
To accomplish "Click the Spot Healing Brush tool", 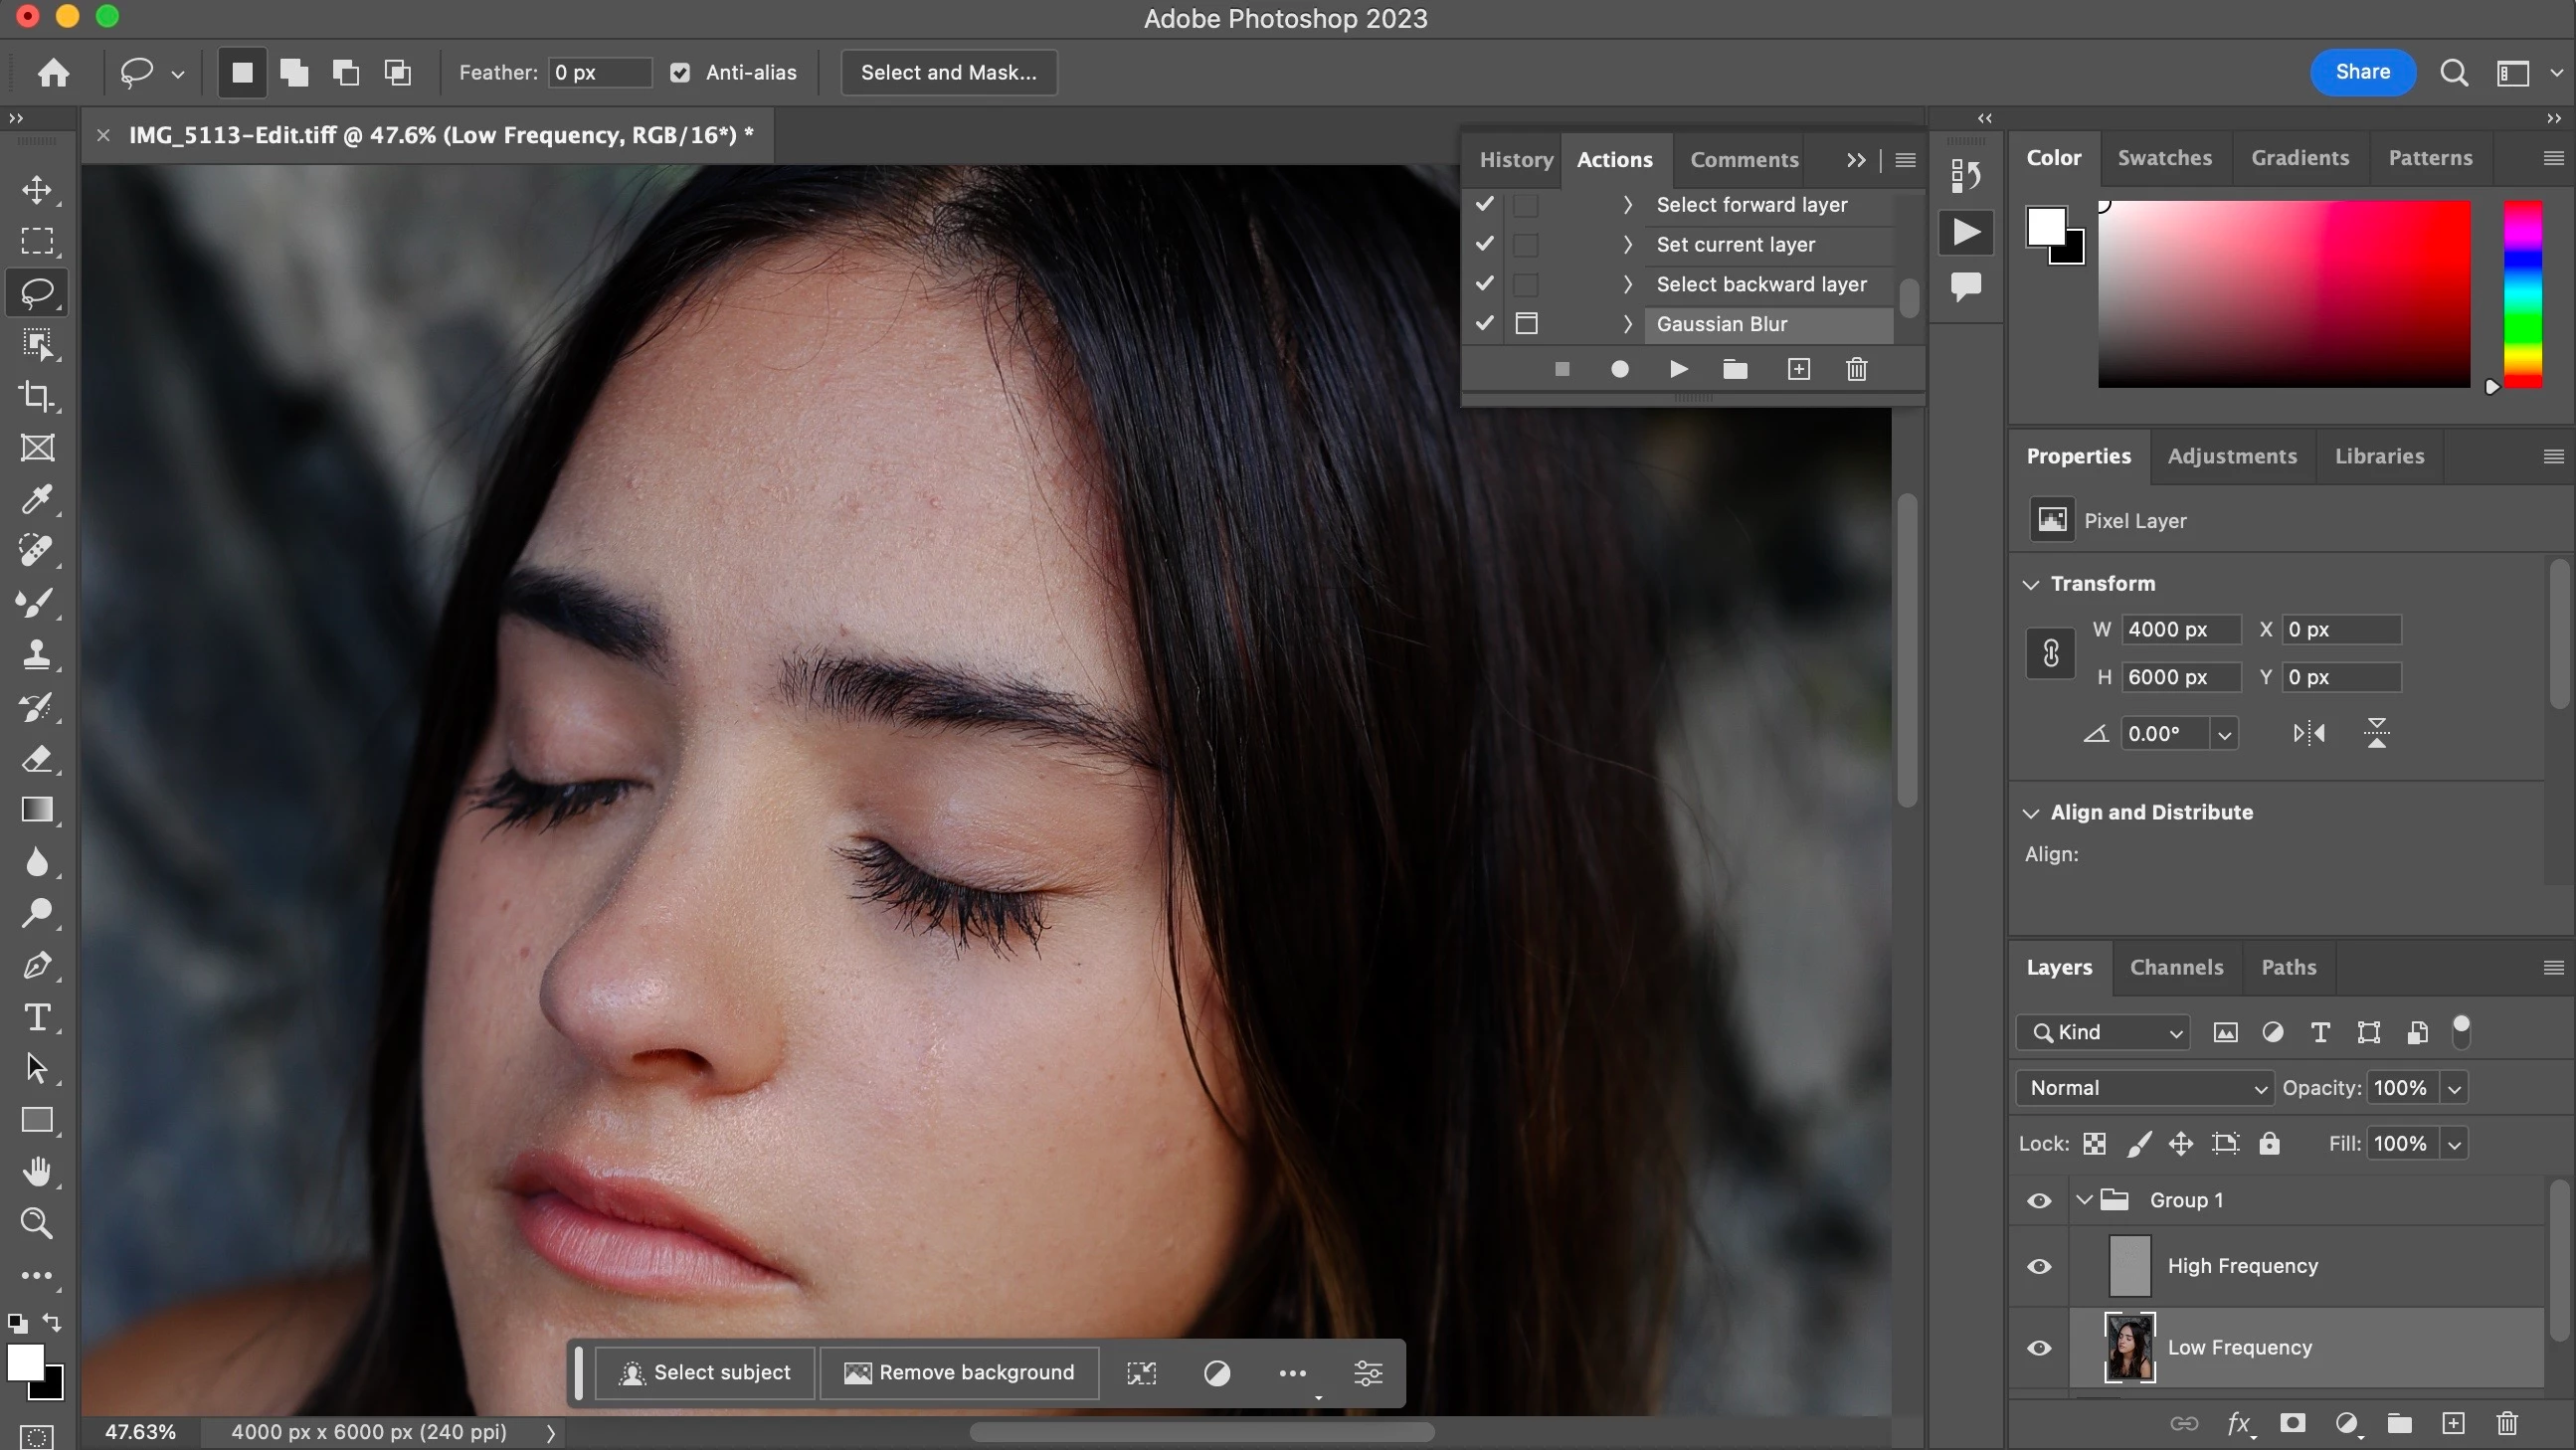I will tap(37, 551).
